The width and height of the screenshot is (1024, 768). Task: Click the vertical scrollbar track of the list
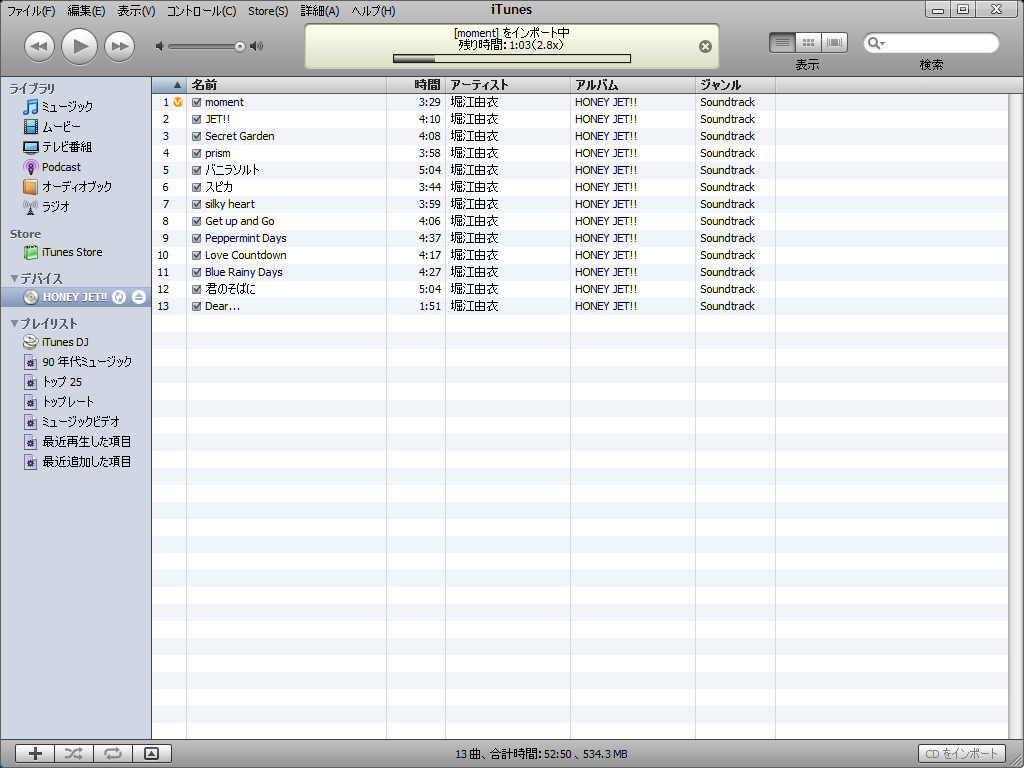pos(1016,416)
